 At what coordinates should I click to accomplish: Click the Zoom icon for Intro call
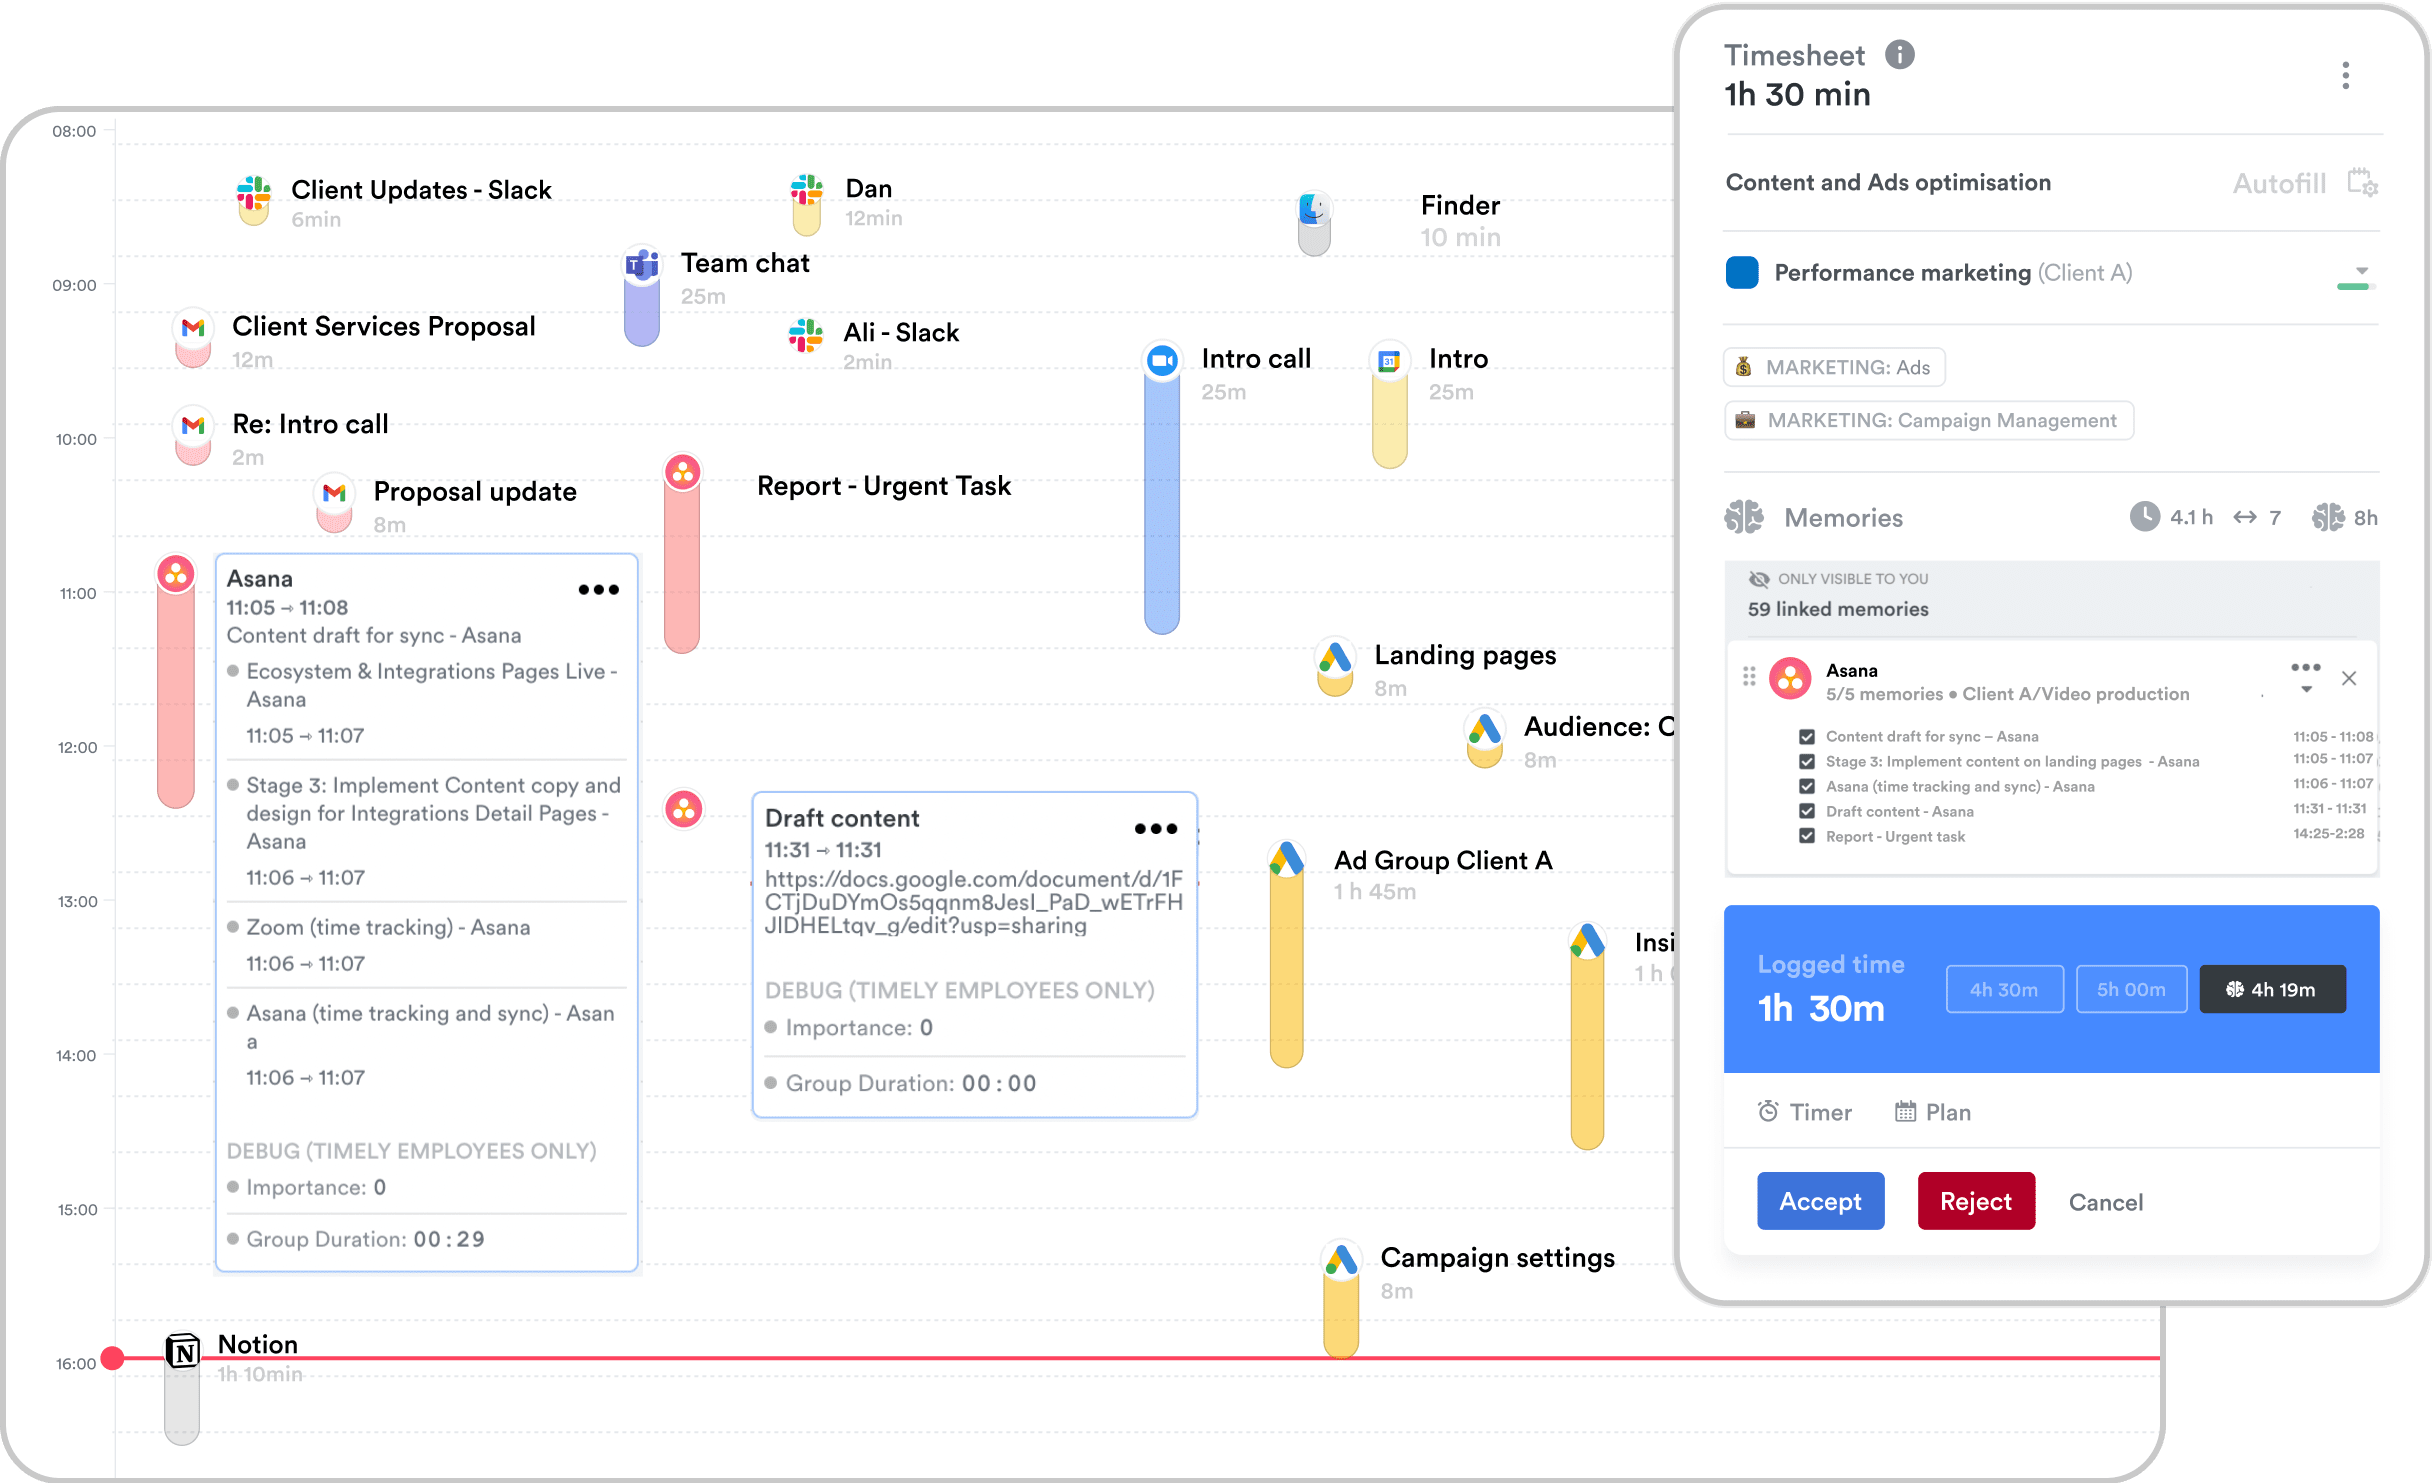[1162, 360]
